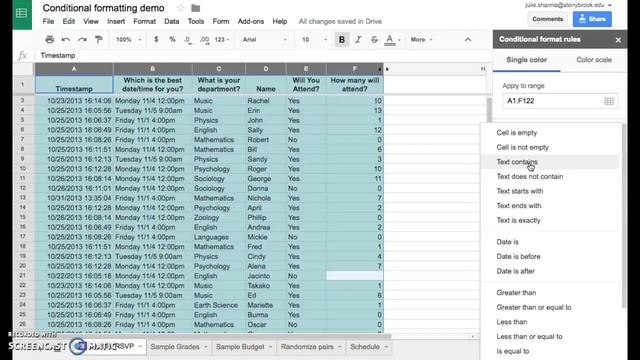This screenshot has width=640, height=360.
Task: Open the Arial font dropdown
Action: coord(264,40)
